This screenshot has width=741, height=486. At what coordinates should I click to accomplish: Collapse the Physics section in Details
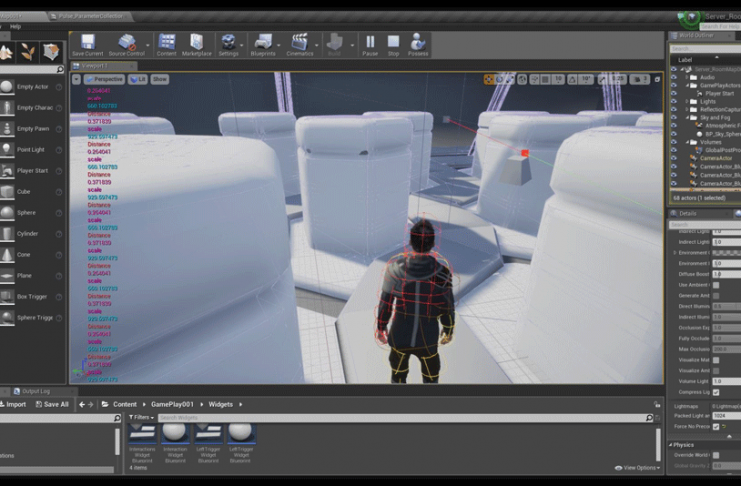click(671, 445)
